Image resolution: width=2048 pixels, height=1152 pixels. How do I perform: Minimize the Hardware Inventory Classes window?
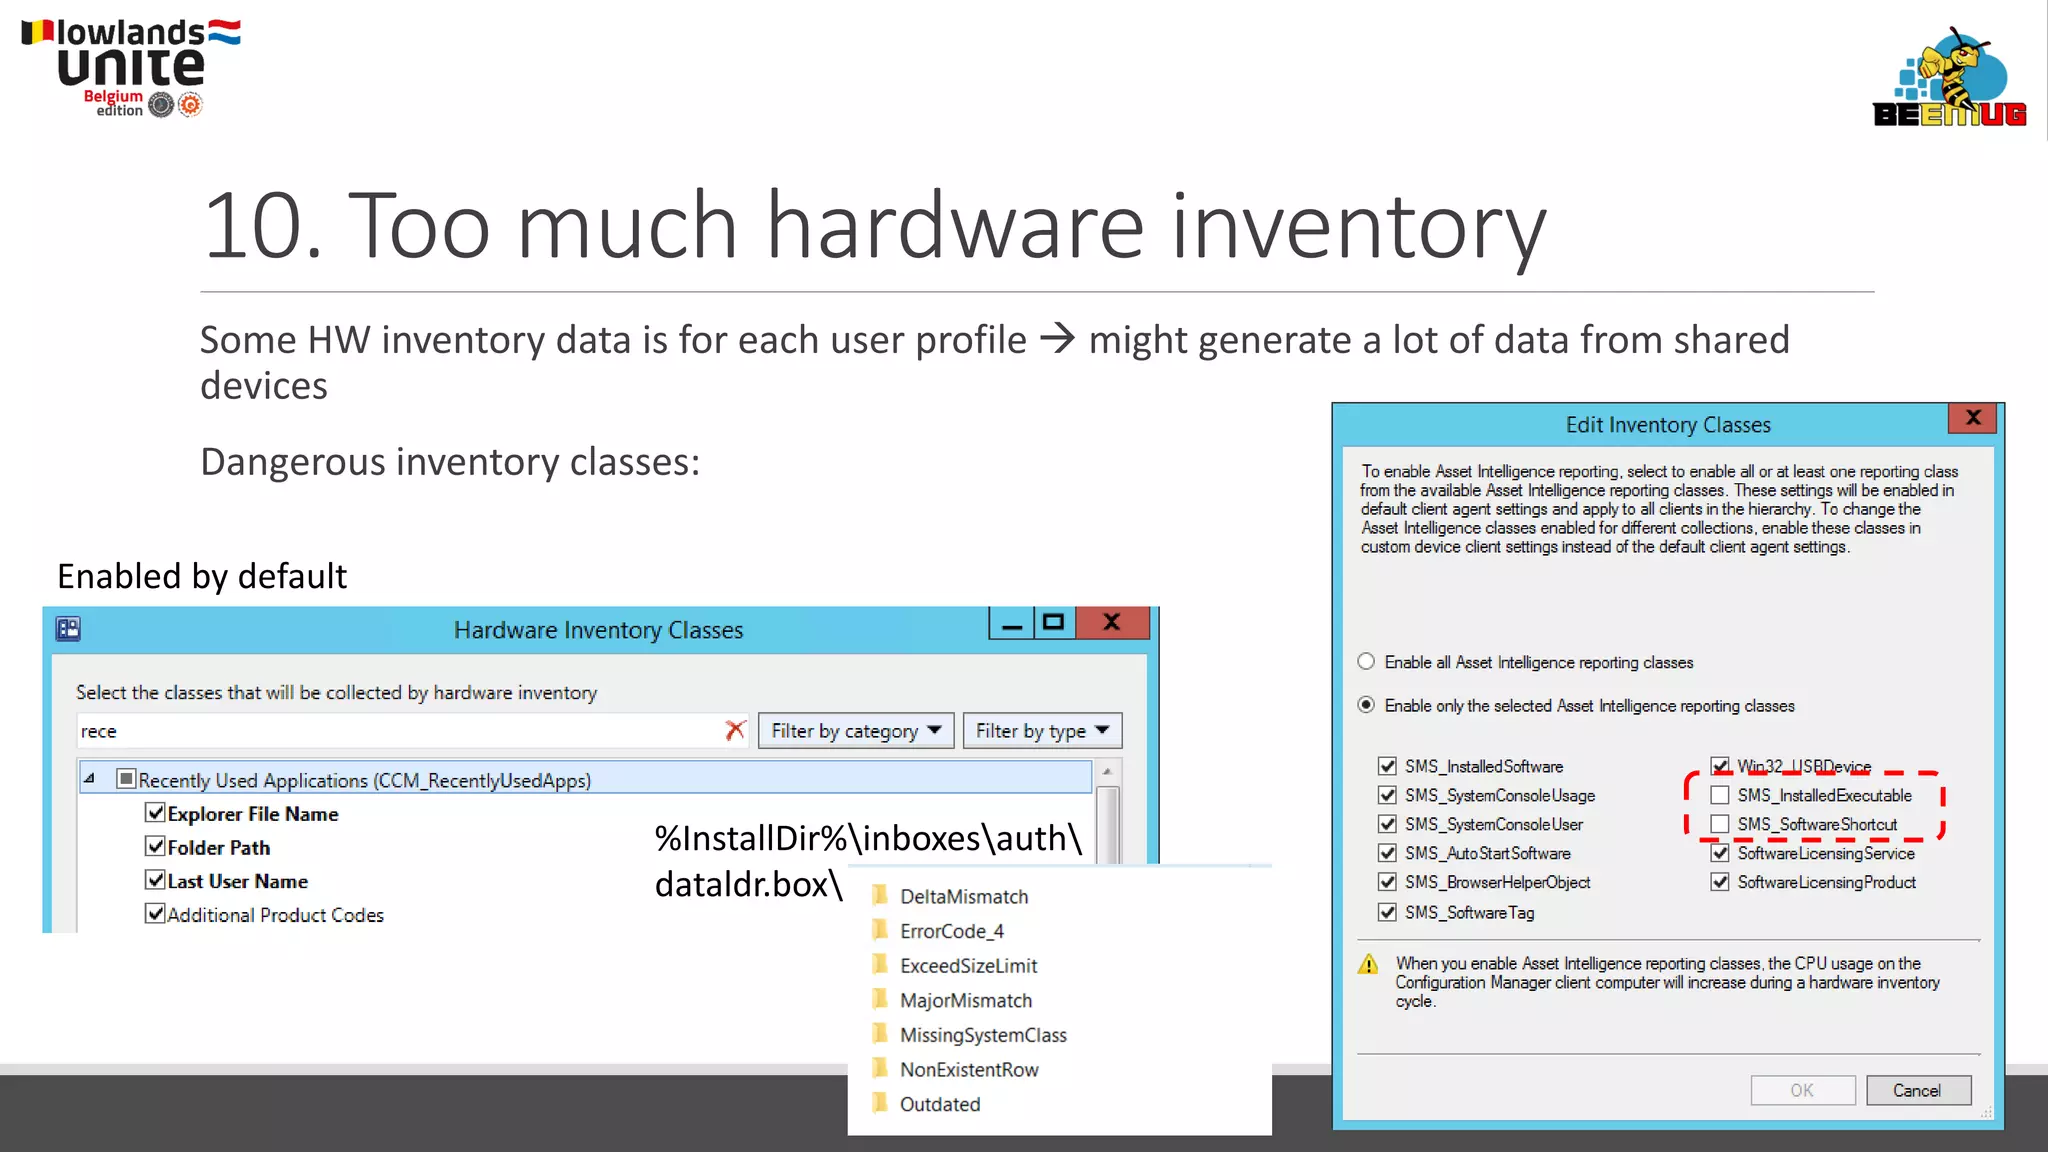(x=1012, y=623)
